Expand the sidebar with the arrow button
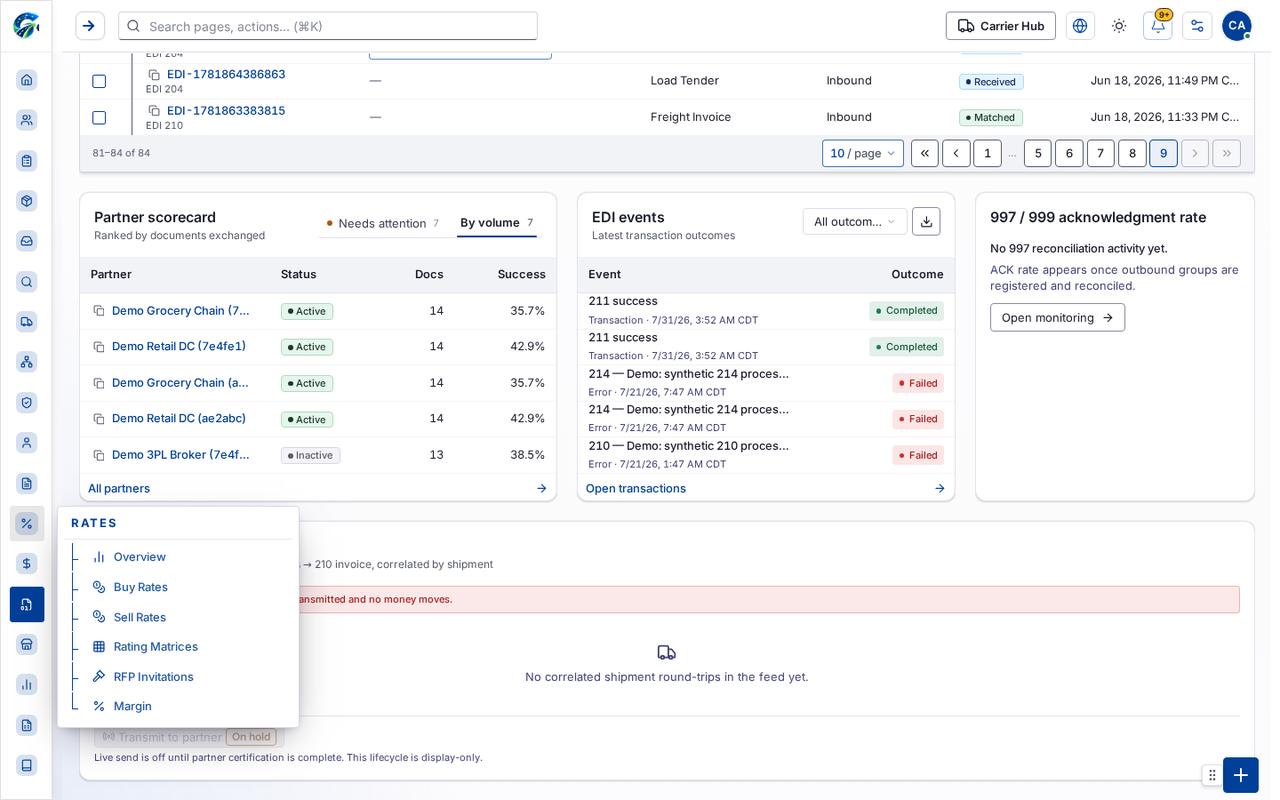 point(90,26)
